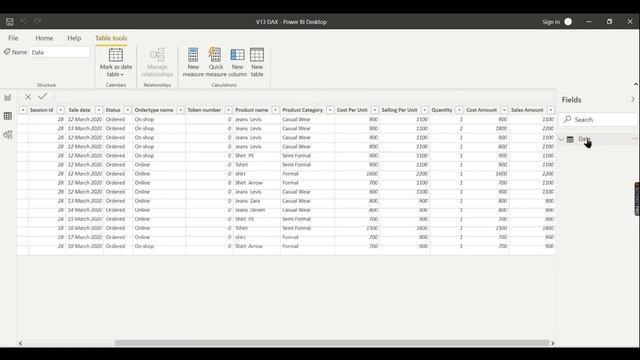
Task: Click Sign in link
Action: coord(551,22)
